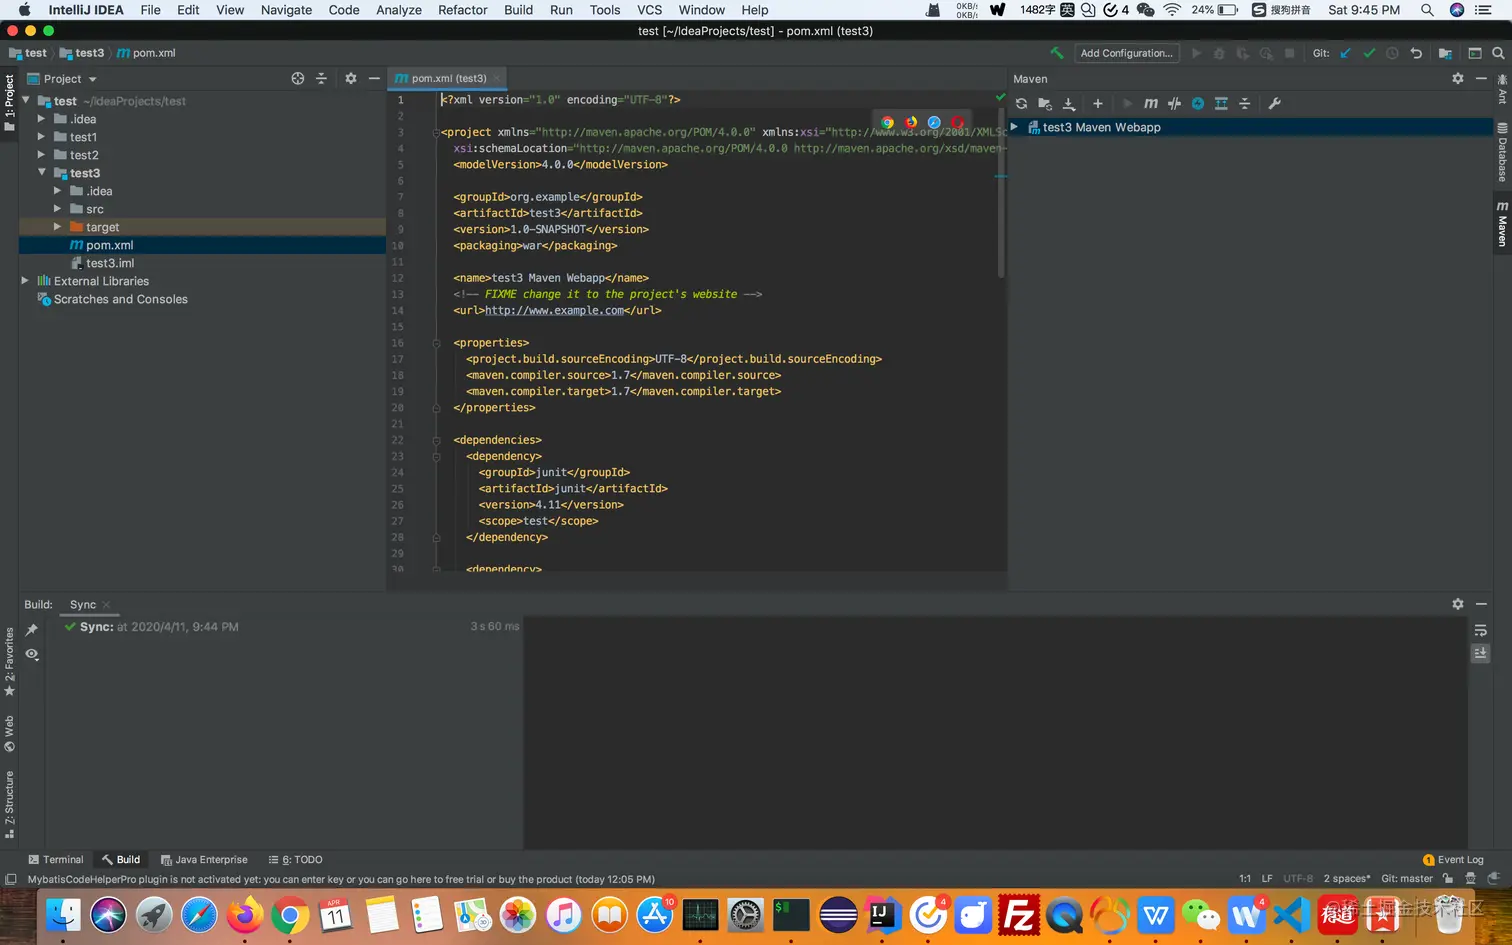Click the Add Configuration button
Image resolution: width=1512 pixels, height=945 pixels.
click(x=1126, y=53)
